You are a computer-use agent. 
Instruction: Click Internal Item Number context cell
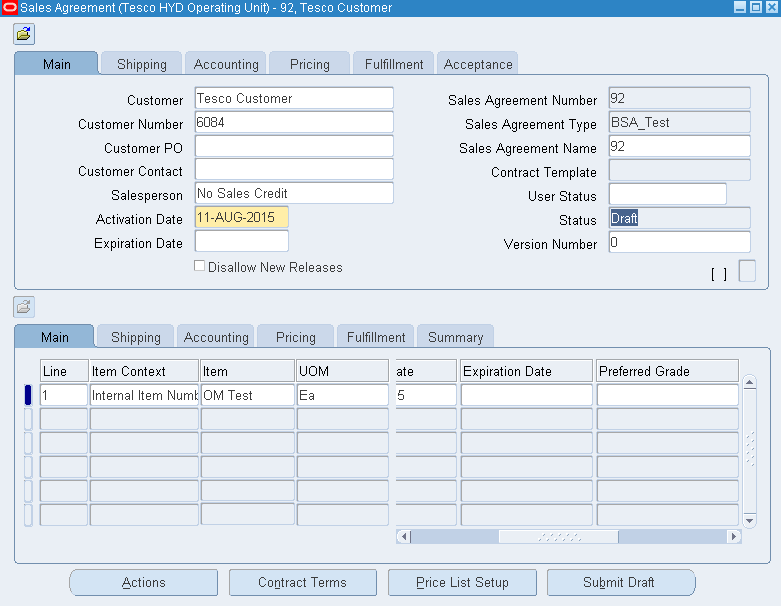click(144, 395)
